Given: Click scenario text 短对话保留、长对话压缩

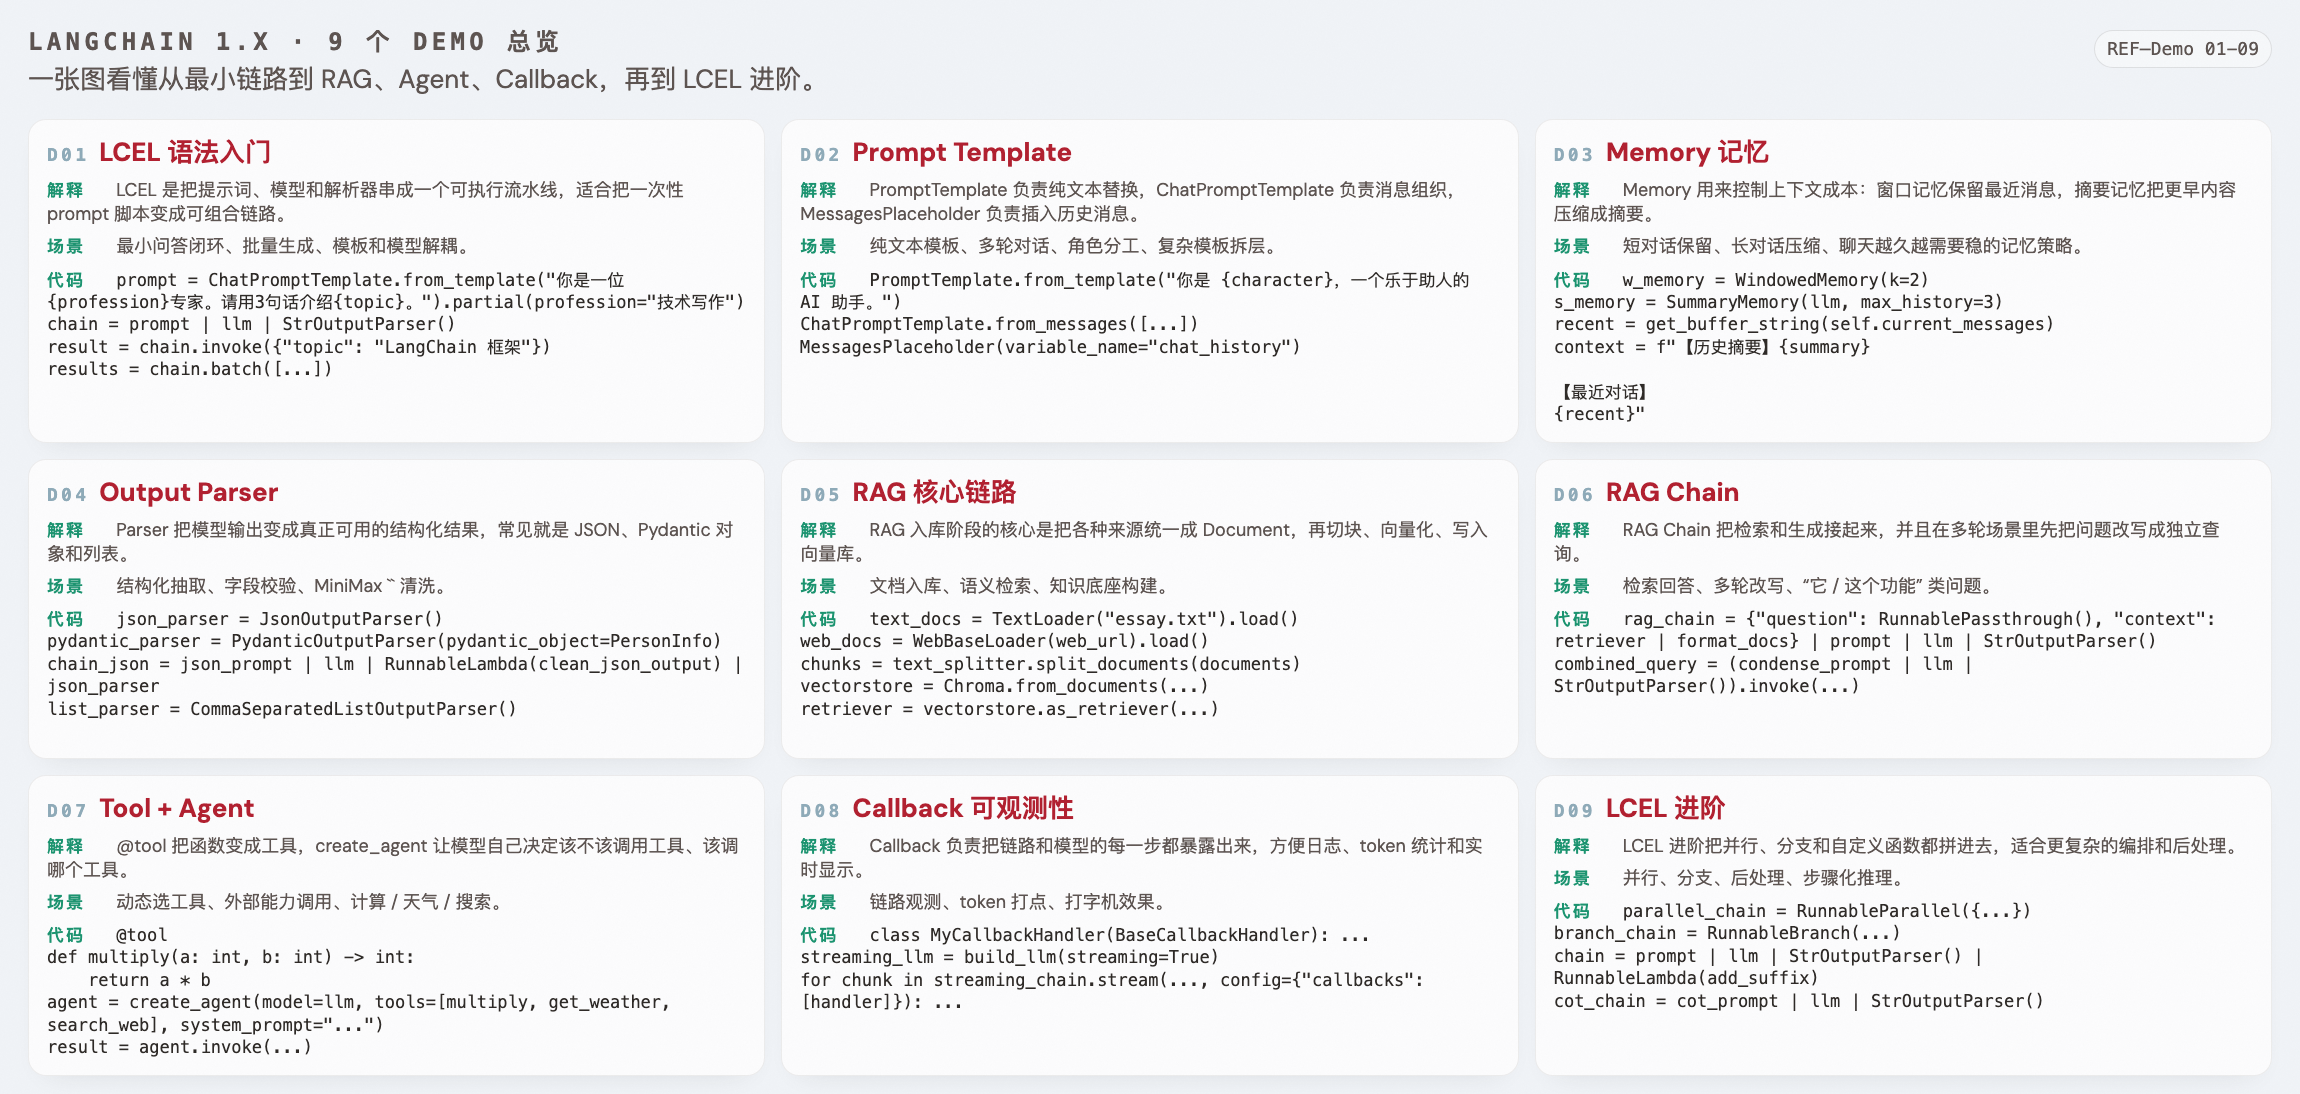Looking at the screenshot, I should (1856, 246).
